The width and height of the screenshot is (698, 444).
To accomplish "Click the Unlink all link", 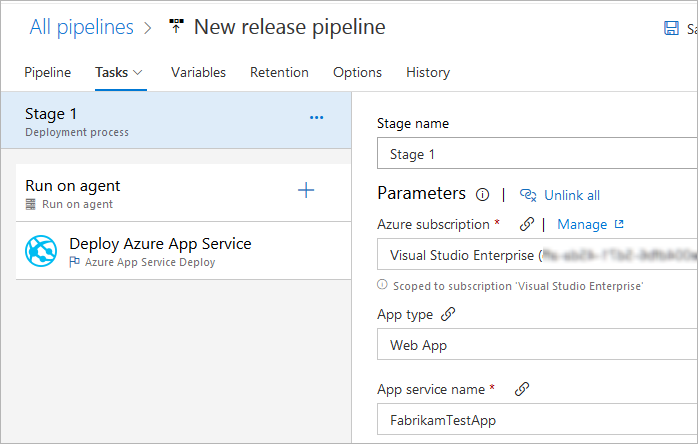I will (x=571, y=195).
